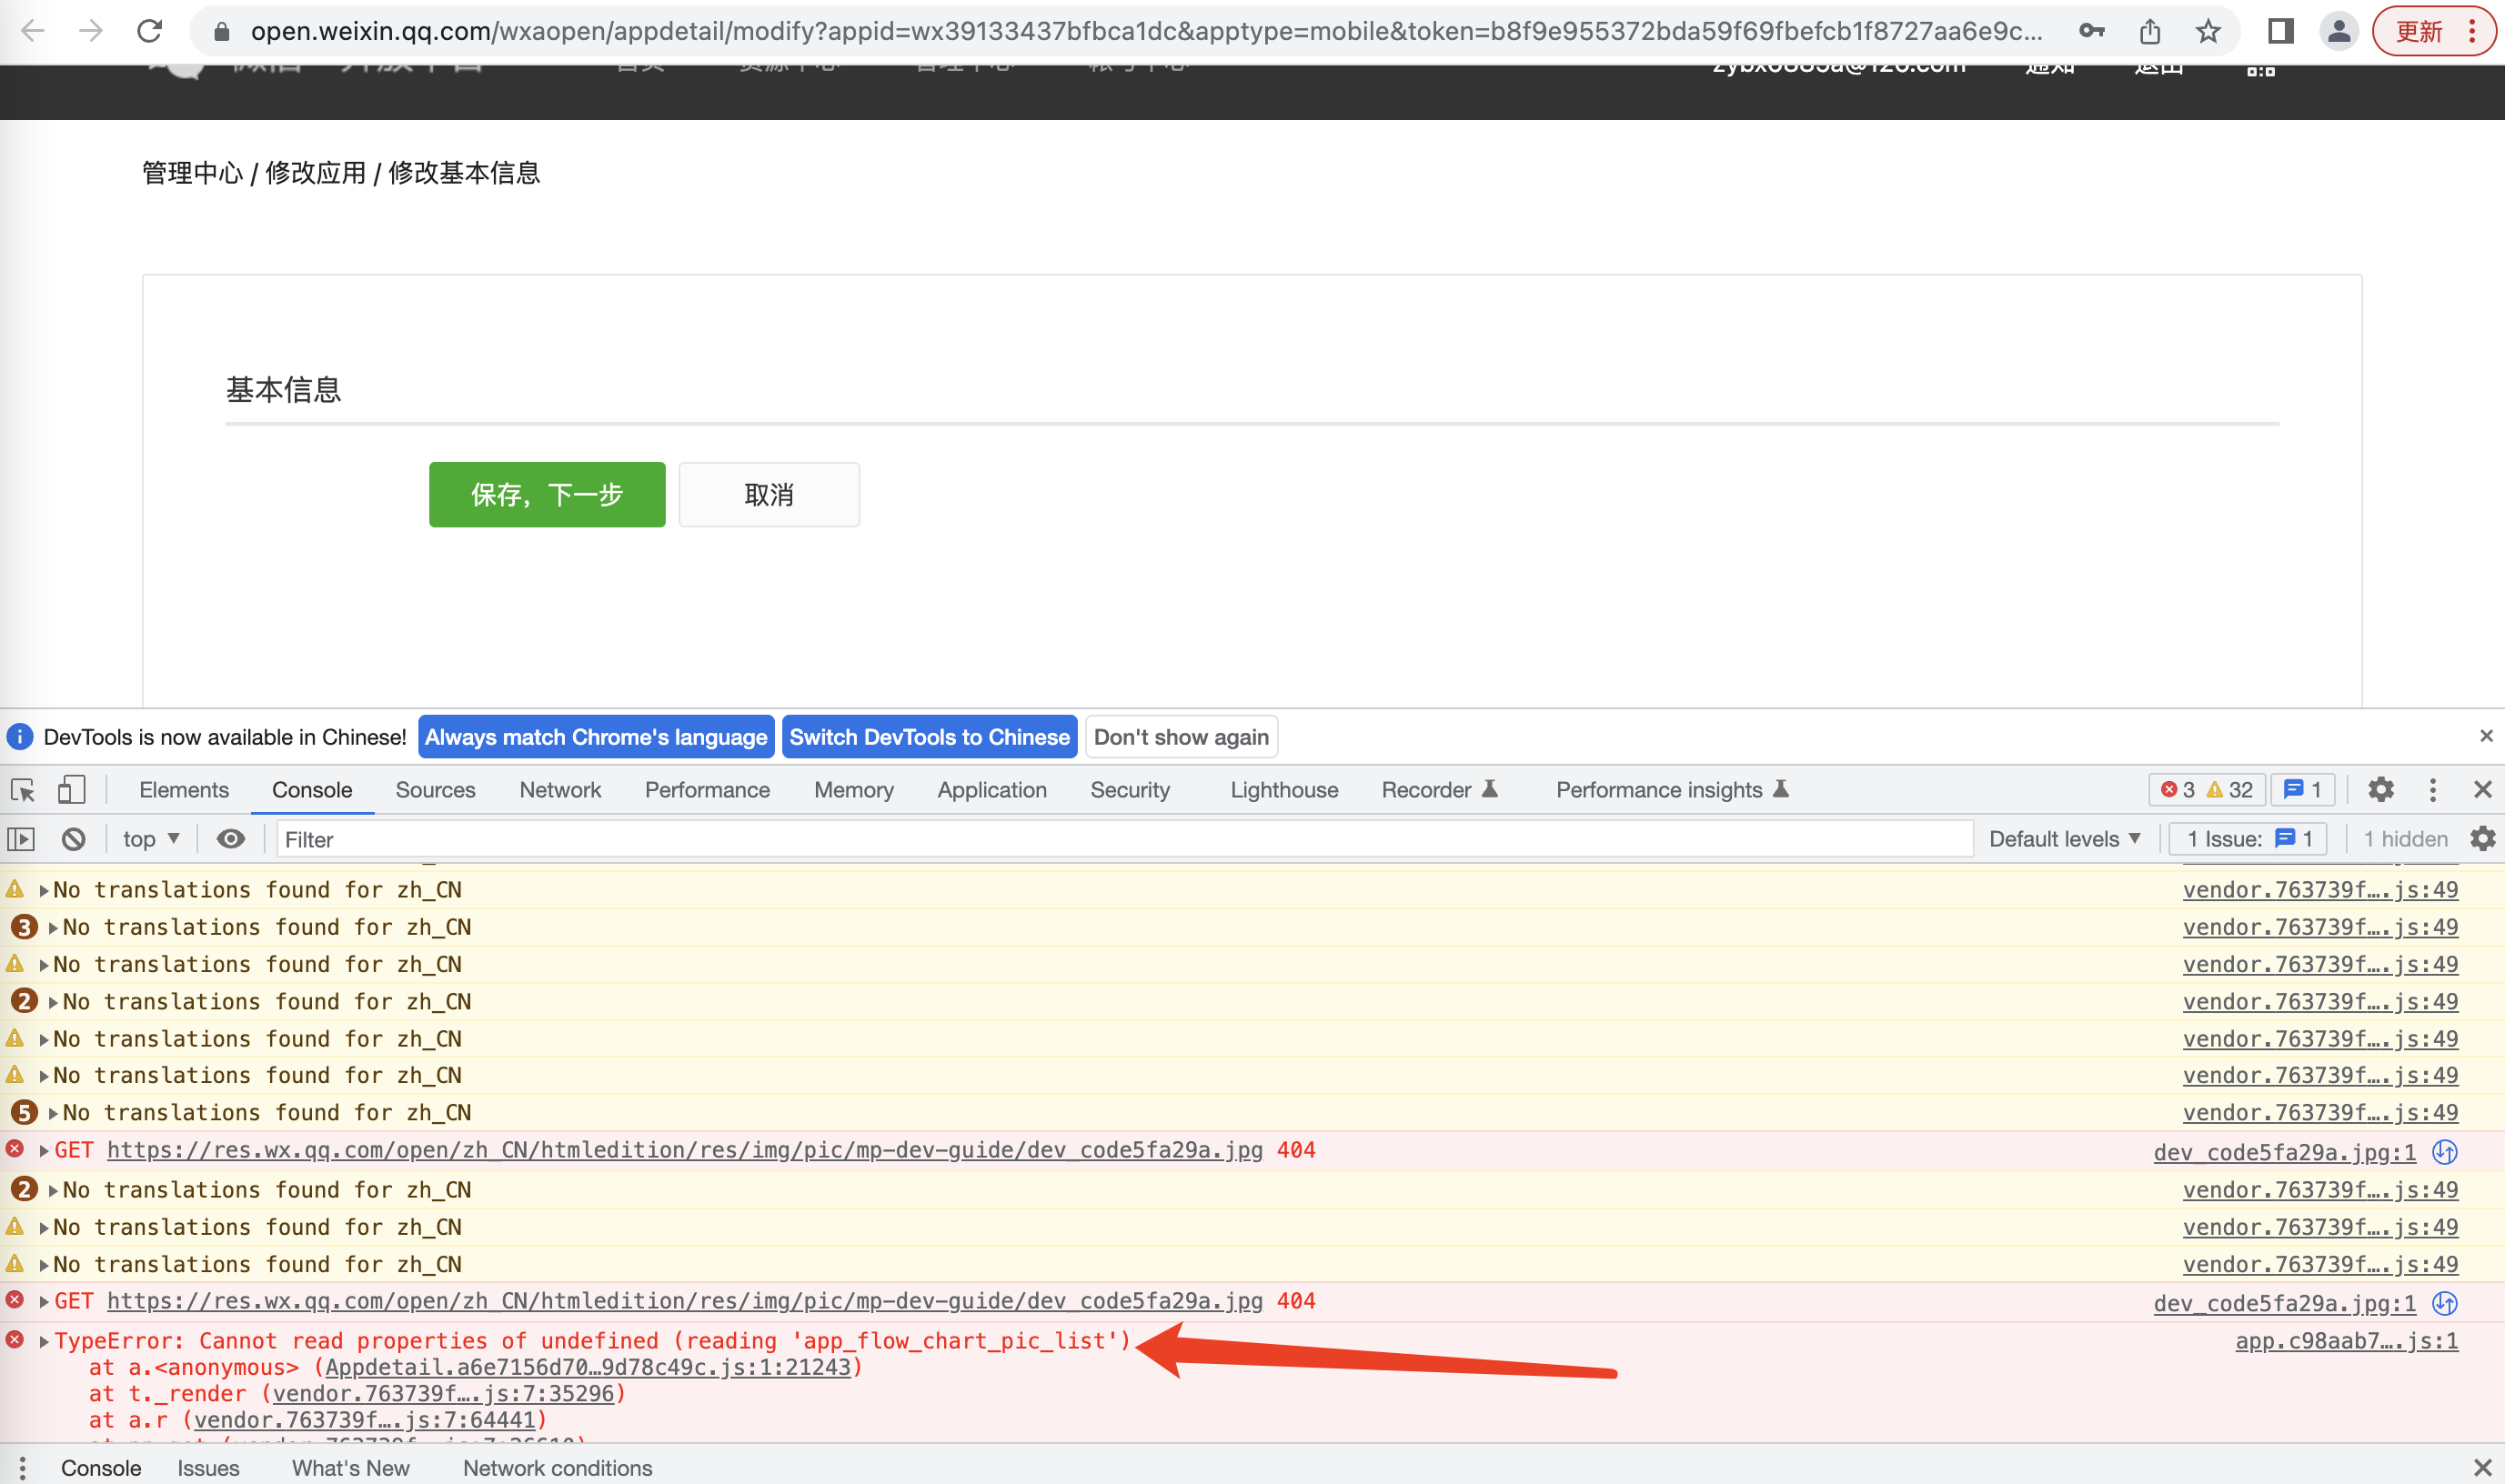
Task: Show the console sidebar panel toggle
Action: 21,839
